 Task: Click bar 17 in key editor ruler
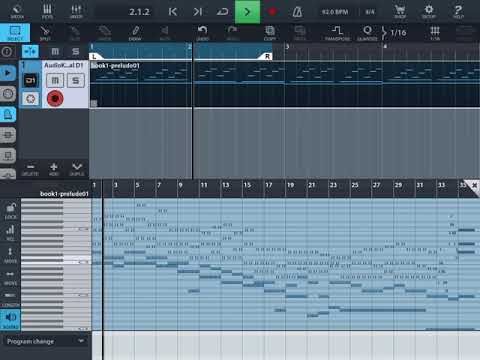269,185
